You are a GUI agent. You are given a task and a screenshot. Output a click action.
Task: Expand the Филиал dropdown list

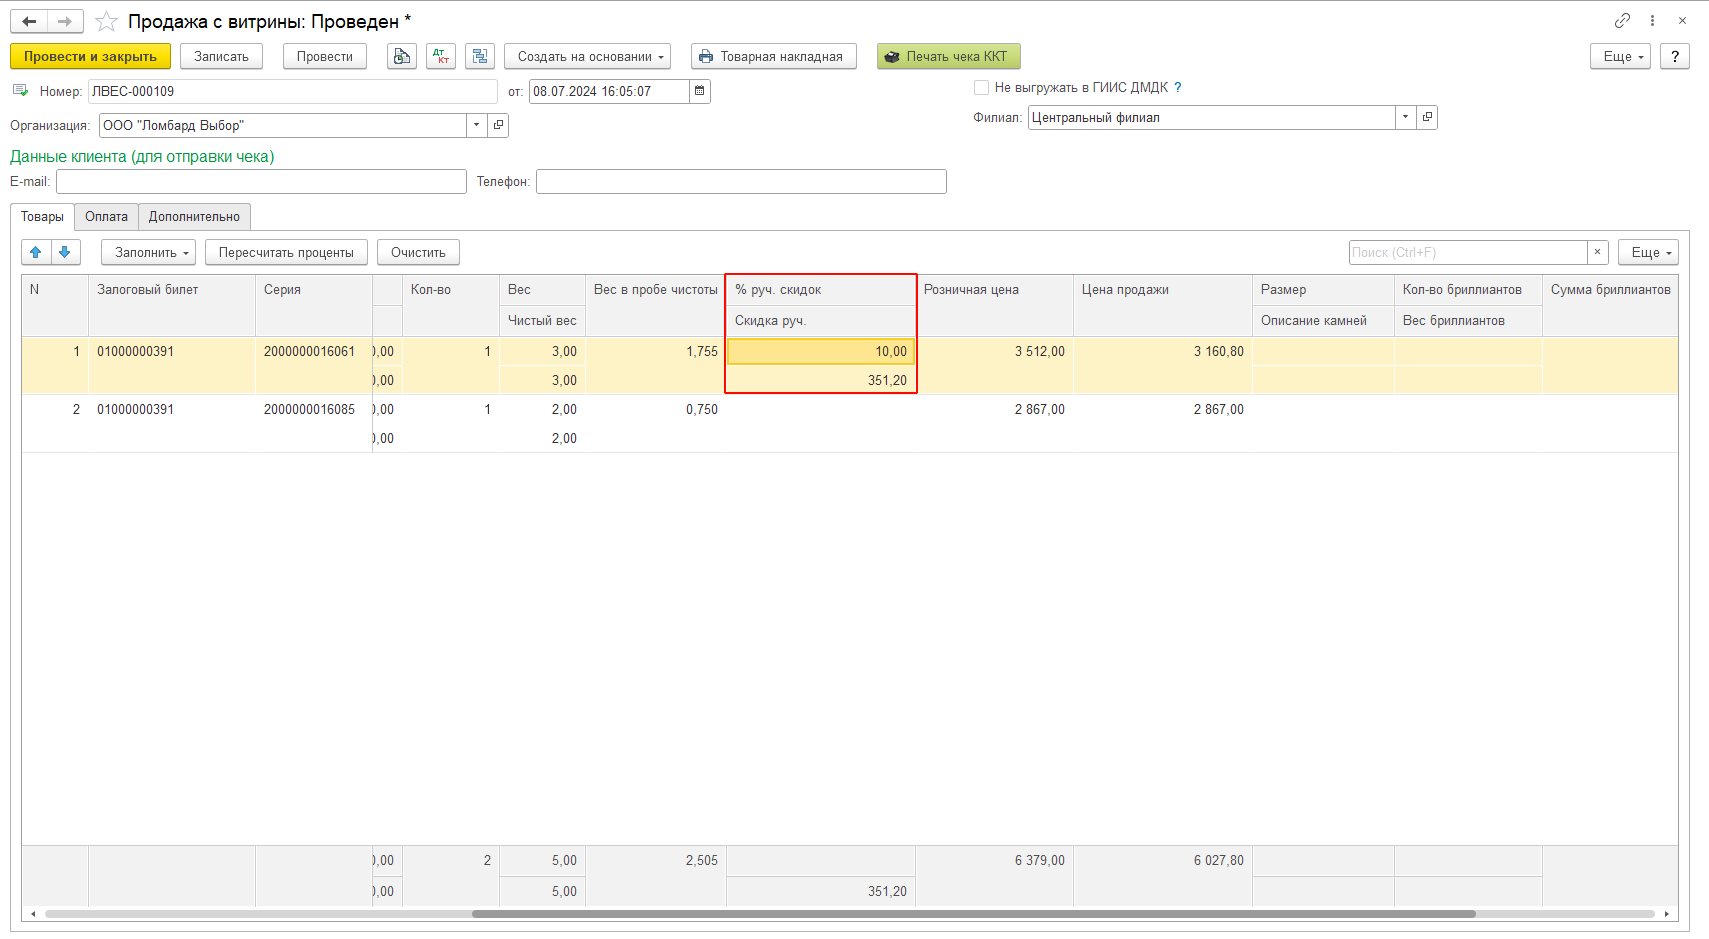(x=1405, y=117)
